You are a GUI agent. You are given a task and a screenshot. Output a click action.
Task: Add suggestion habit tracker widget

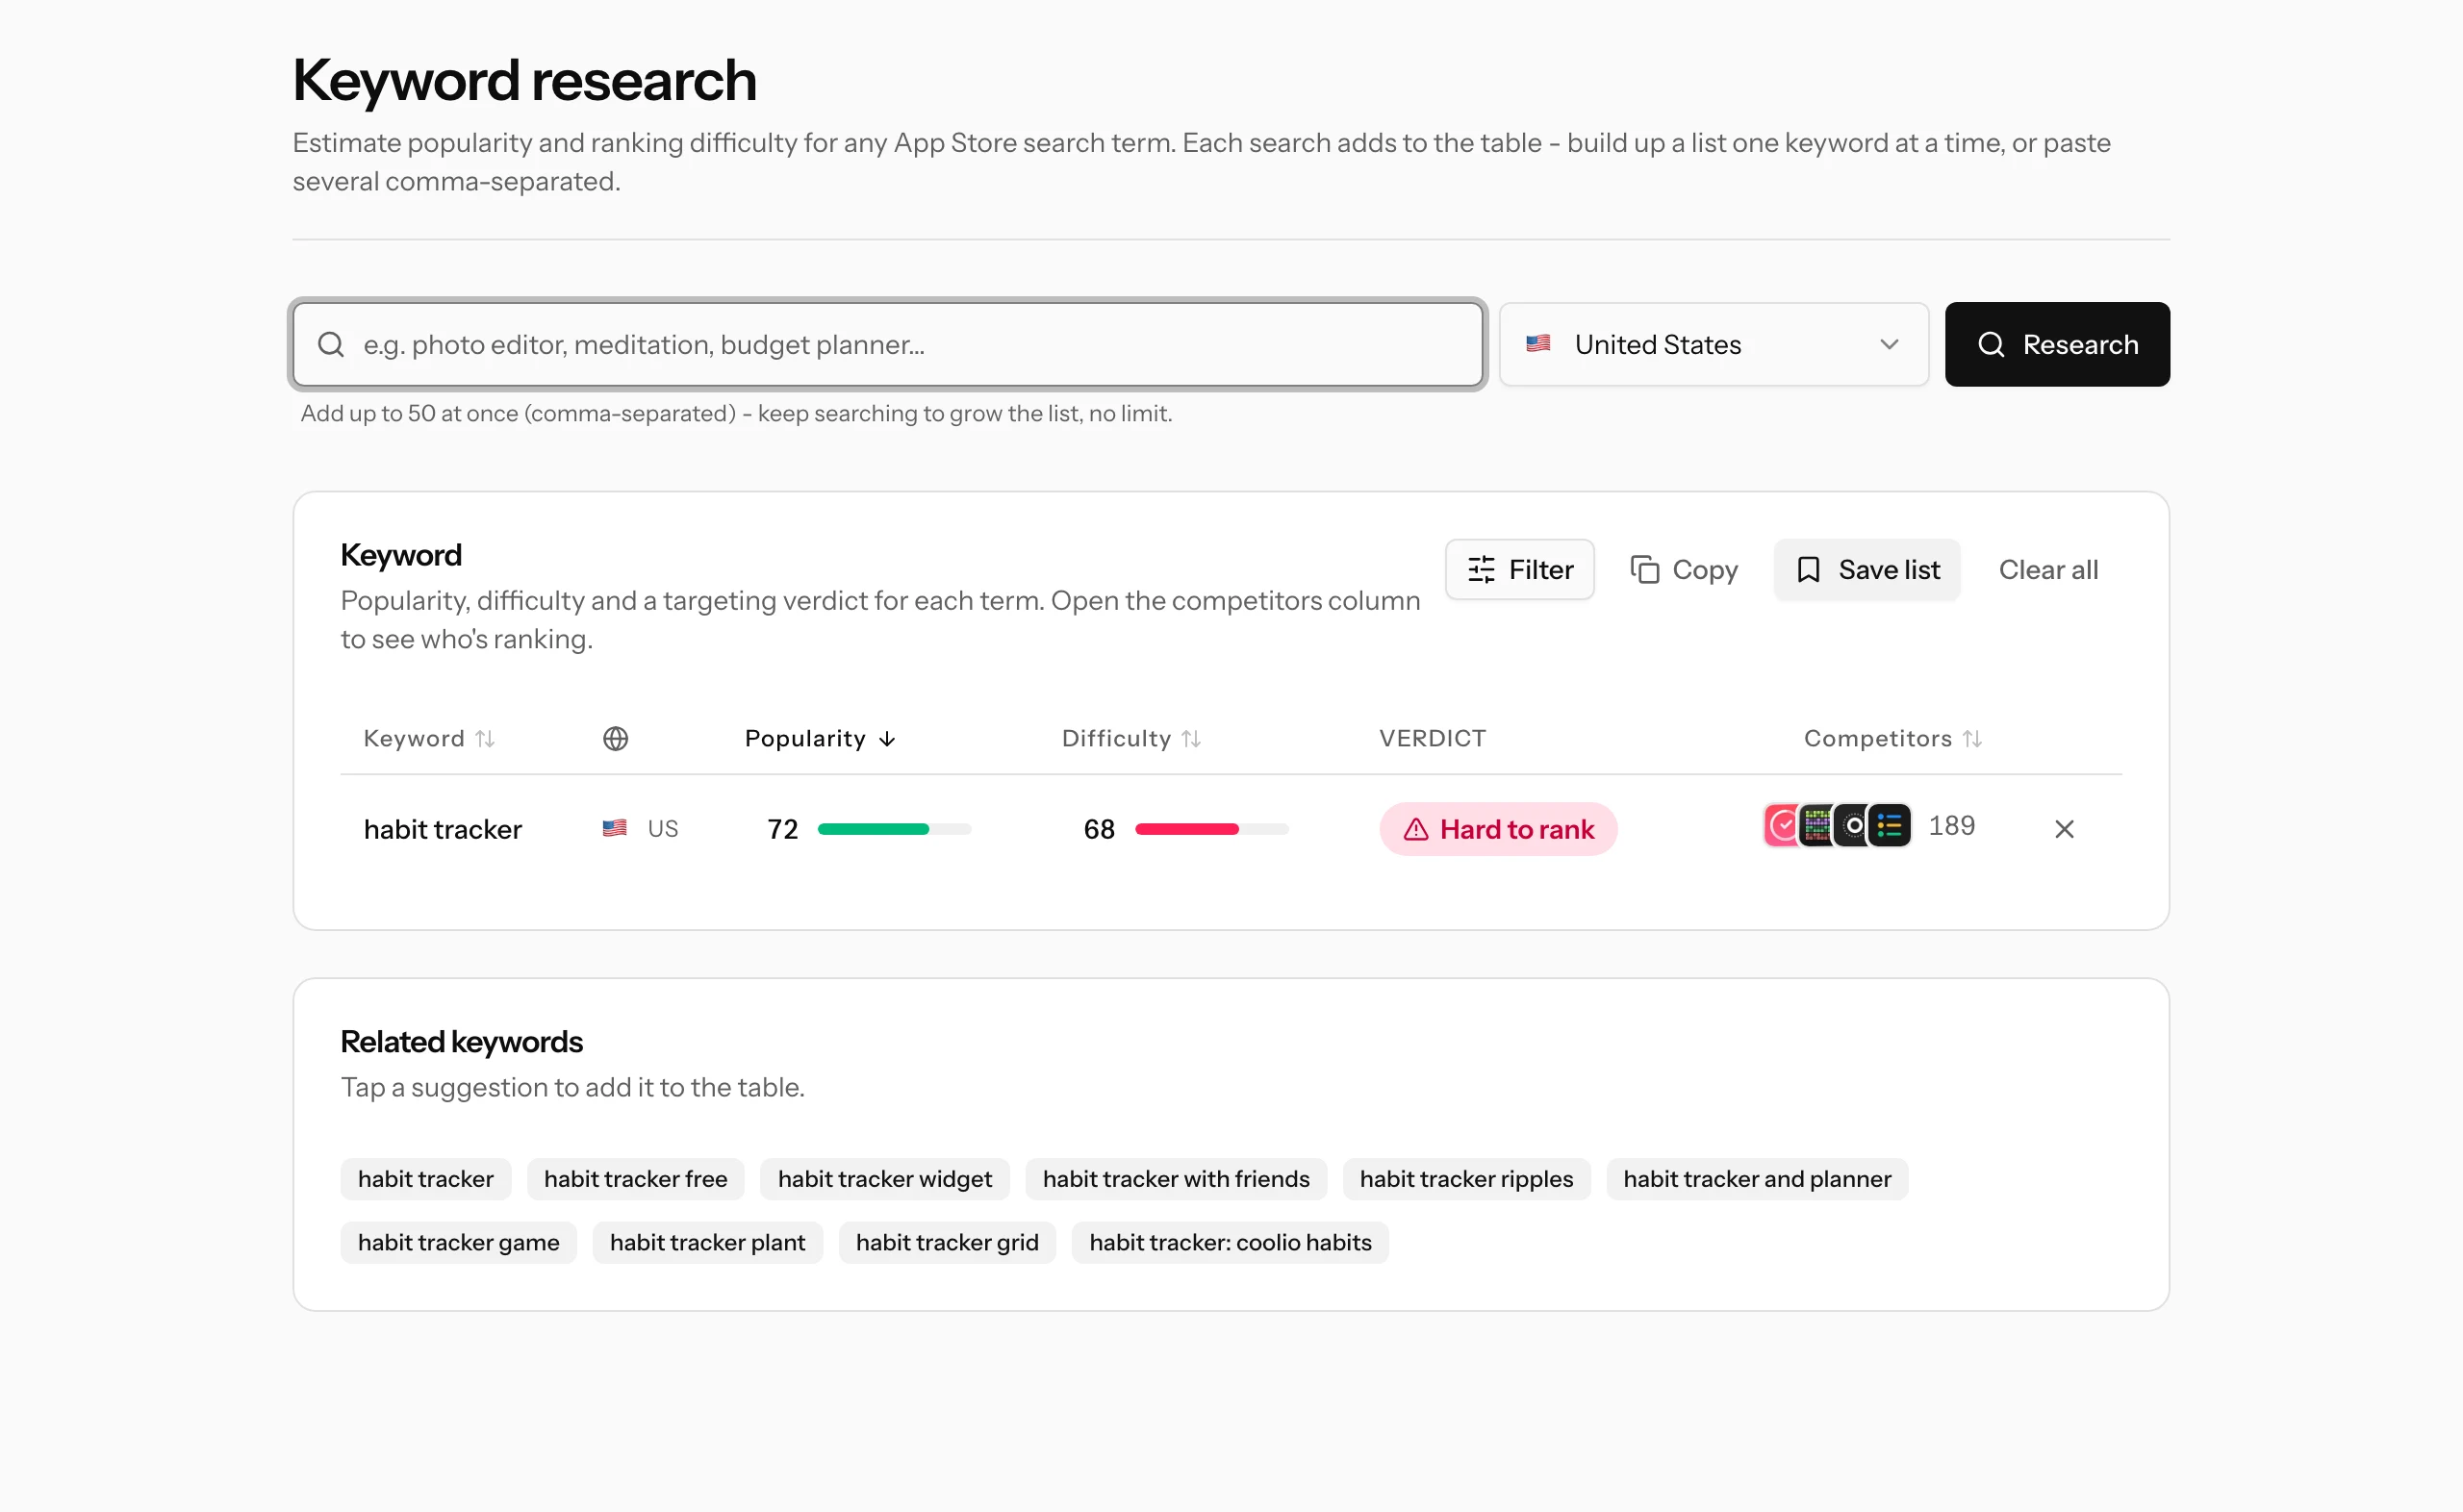[884, 1179]
